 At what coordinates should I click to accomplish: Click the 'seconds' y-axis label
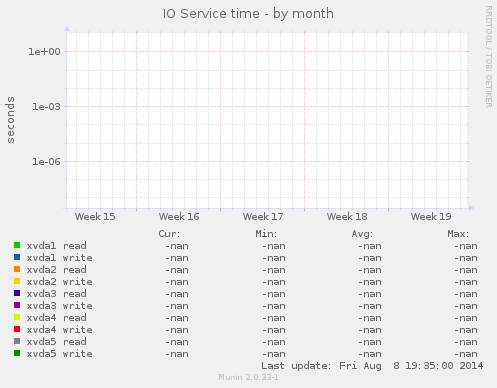(x=11, y=120)
